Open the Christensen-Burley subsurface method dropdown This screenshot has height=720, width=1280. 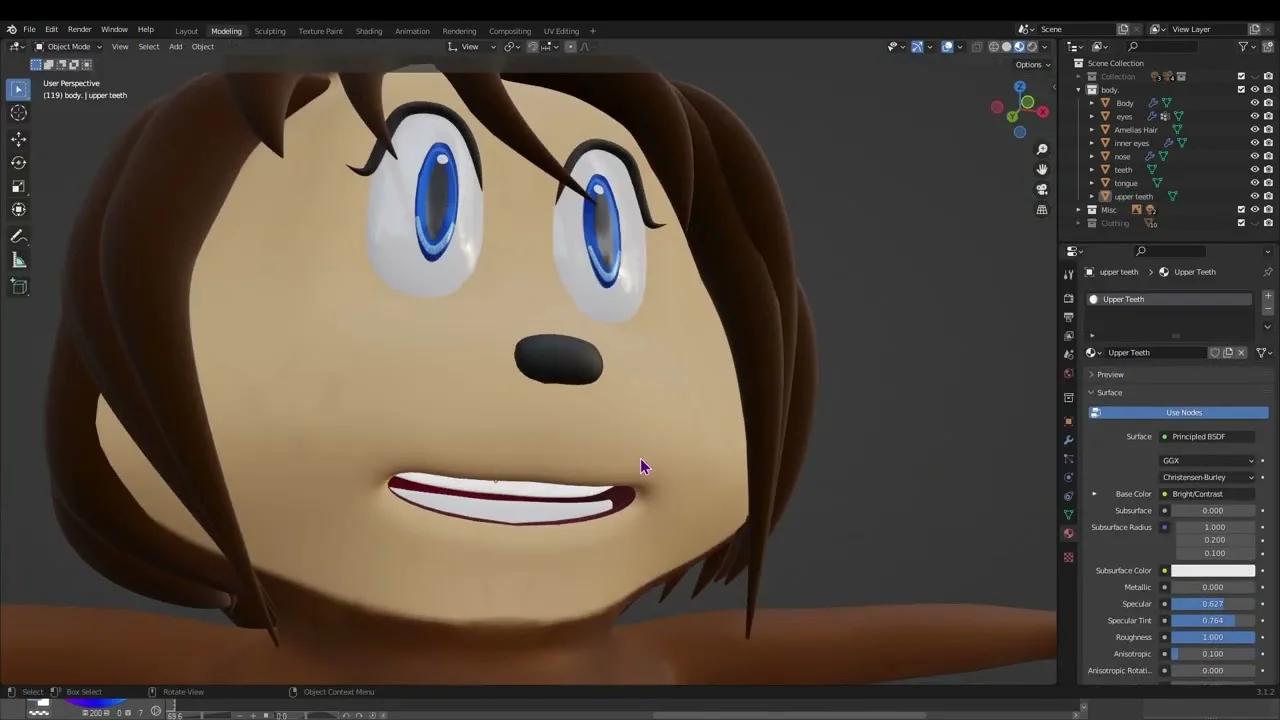tap(1208, 478)
